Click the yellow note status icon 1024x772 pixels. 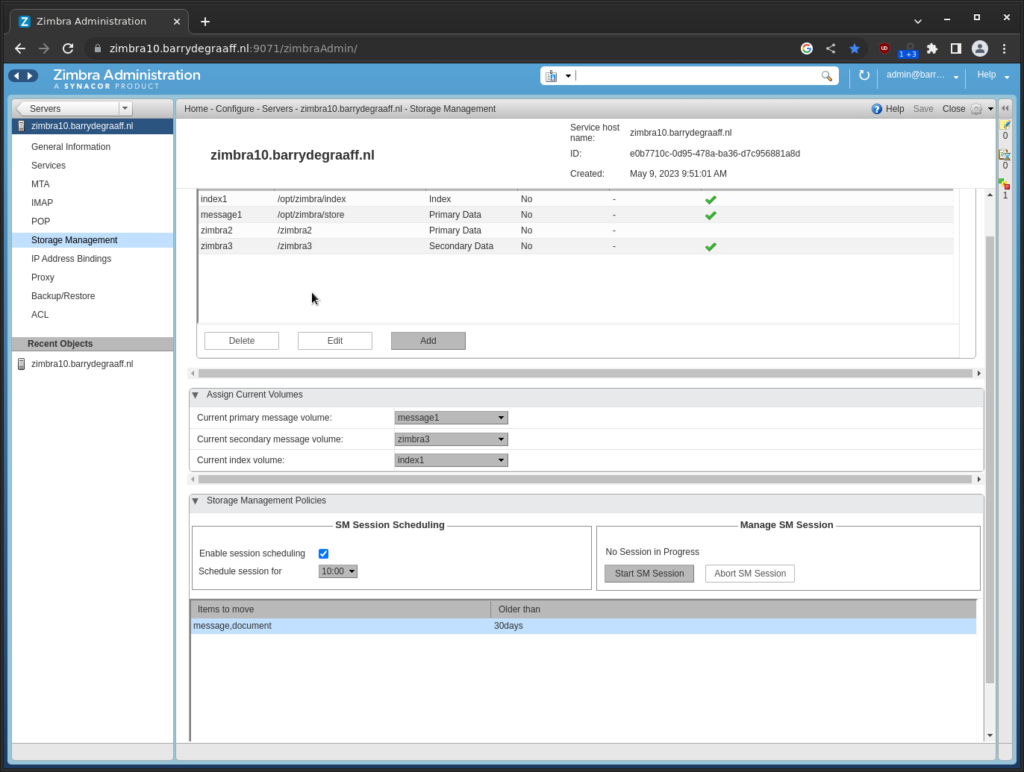click(x=1005, y=125)
